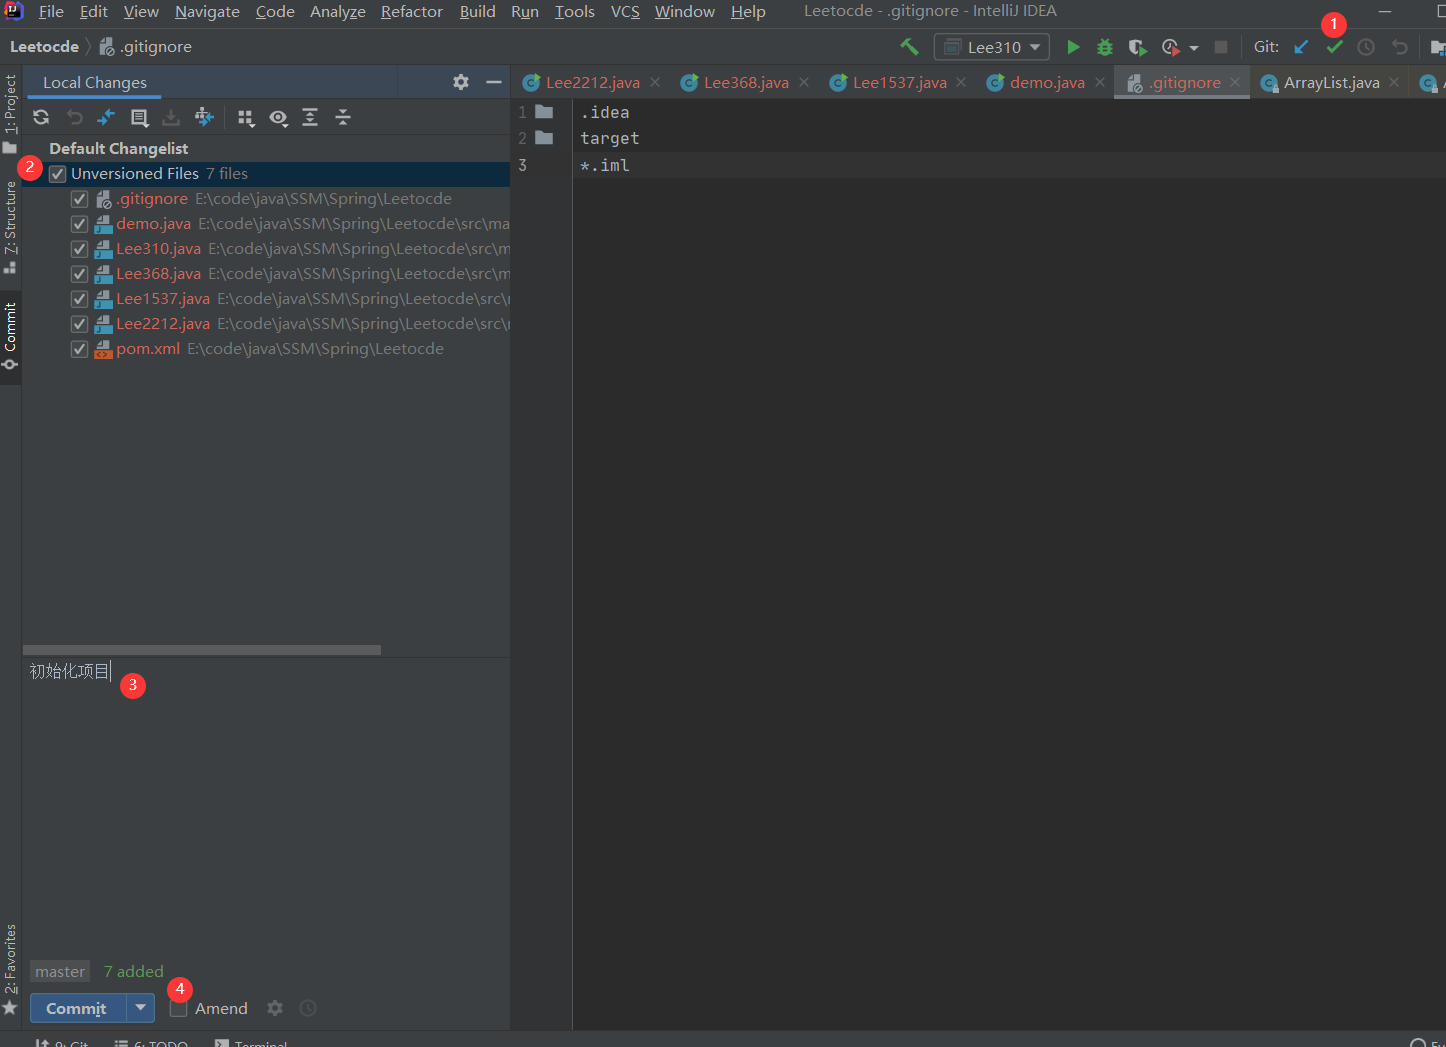The image size is (1446, 1047).
Task: Open the Refactor menu
Action: click(412, 12)
